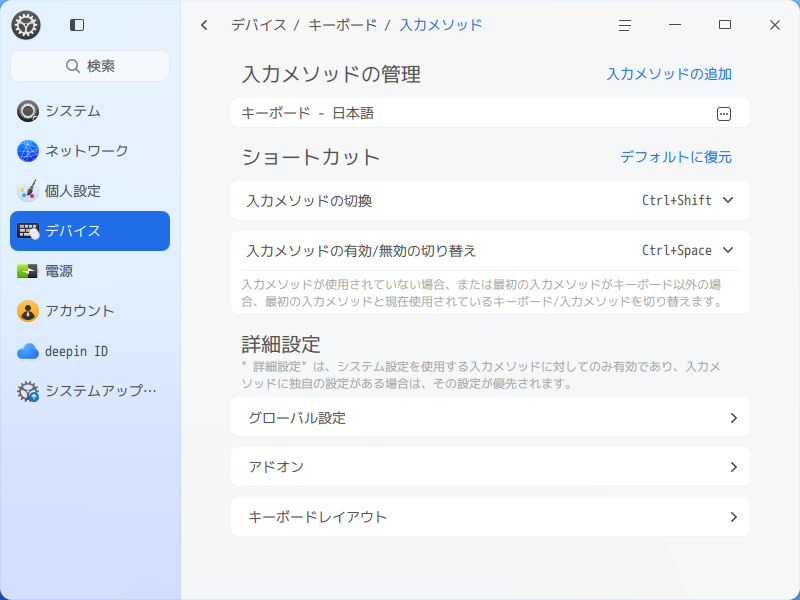This screenshot has width=800, height=600.
Task: Select システム in the sidebar
Action: [x=90, y=111]
